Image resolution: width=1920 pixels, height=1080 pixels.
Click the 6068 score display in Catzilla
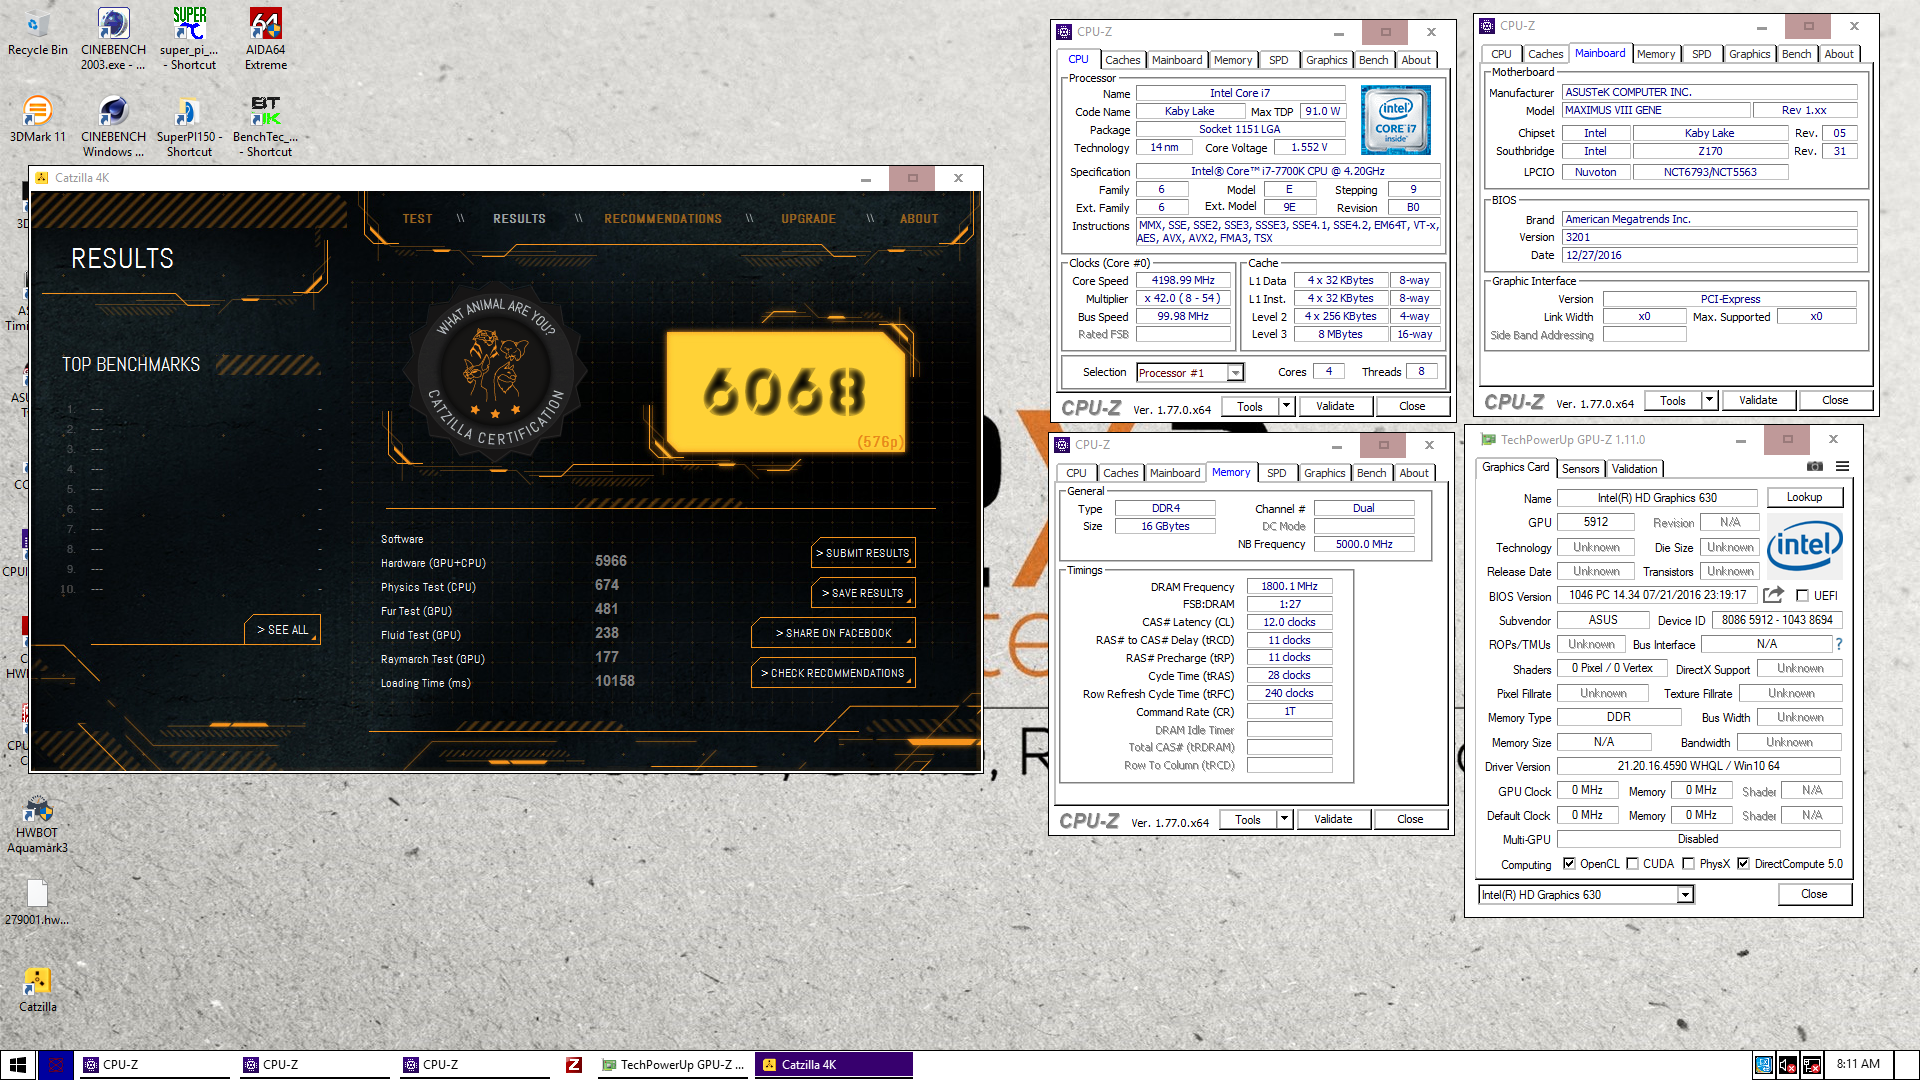coord(785,392)
